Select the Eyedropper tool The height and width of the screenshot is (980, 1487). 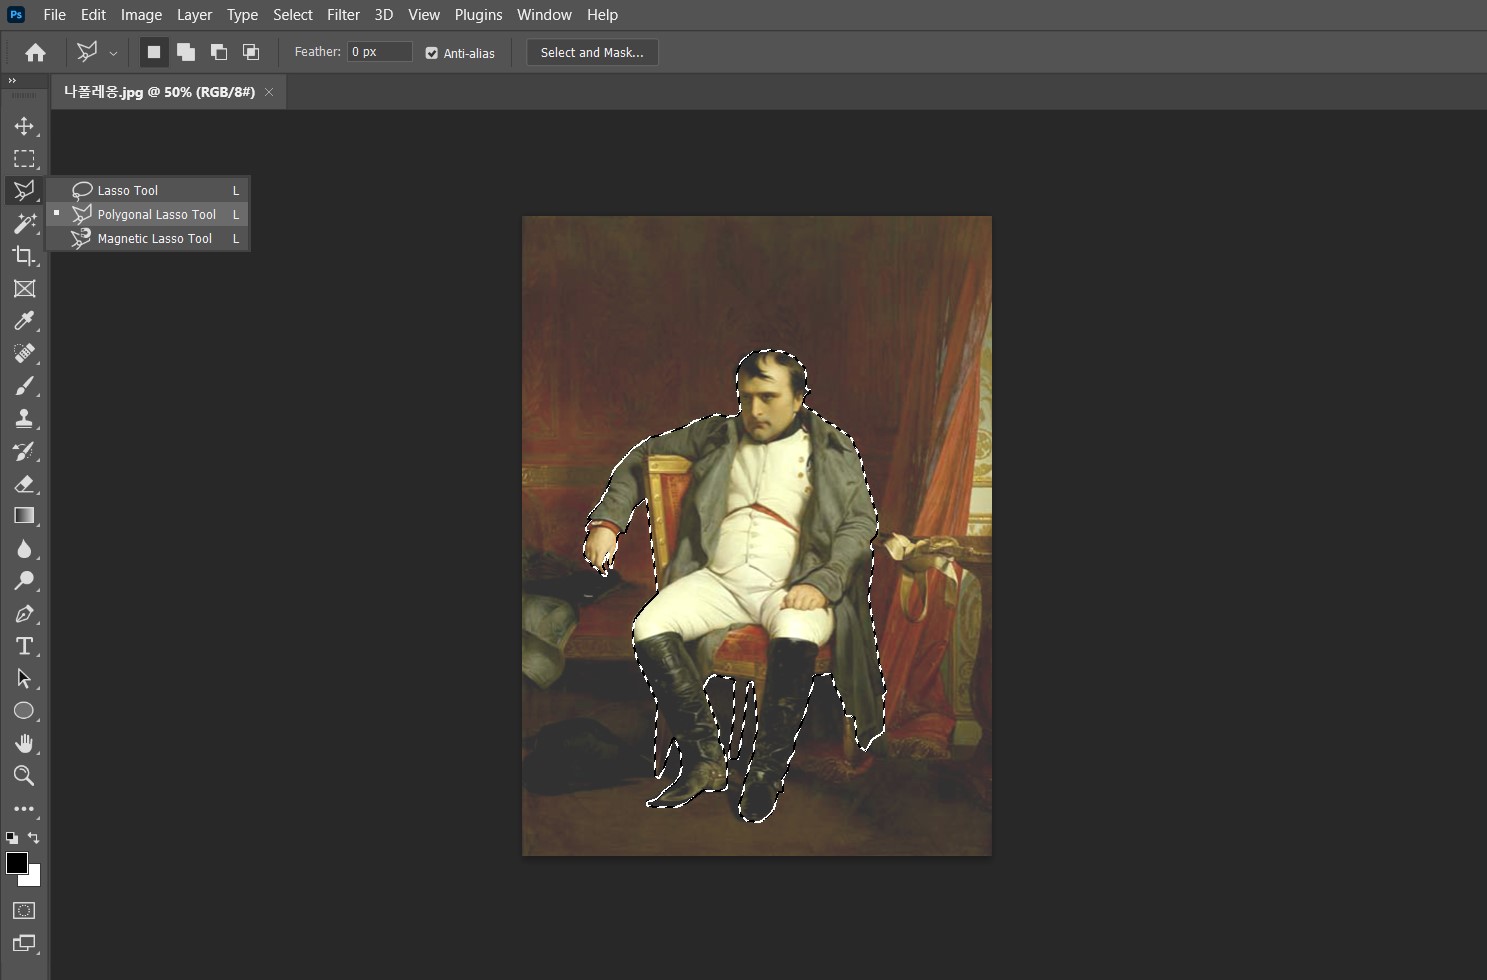click(24, 321)
